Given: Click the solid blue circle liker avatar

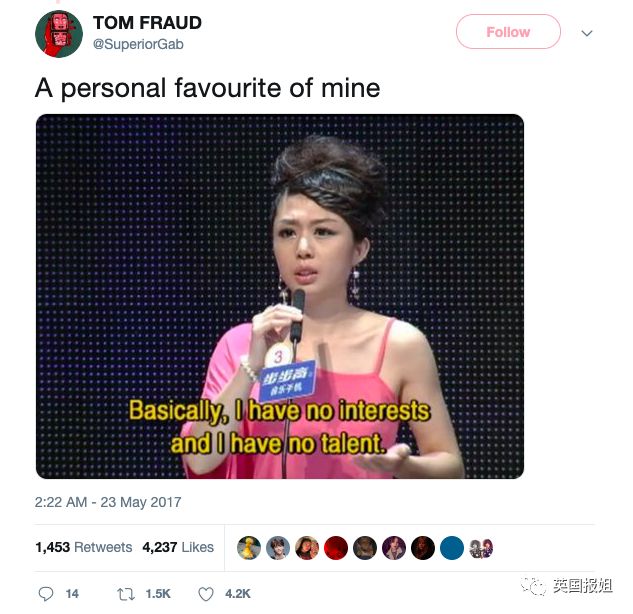Looking at the screenshot, I should tap(452, 548).
